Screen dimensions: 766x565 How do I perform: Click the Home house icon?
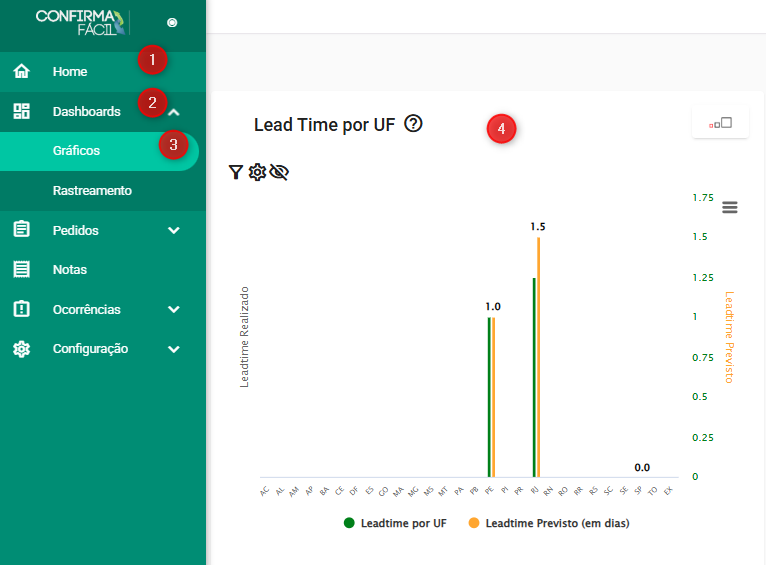coord(21,72)
